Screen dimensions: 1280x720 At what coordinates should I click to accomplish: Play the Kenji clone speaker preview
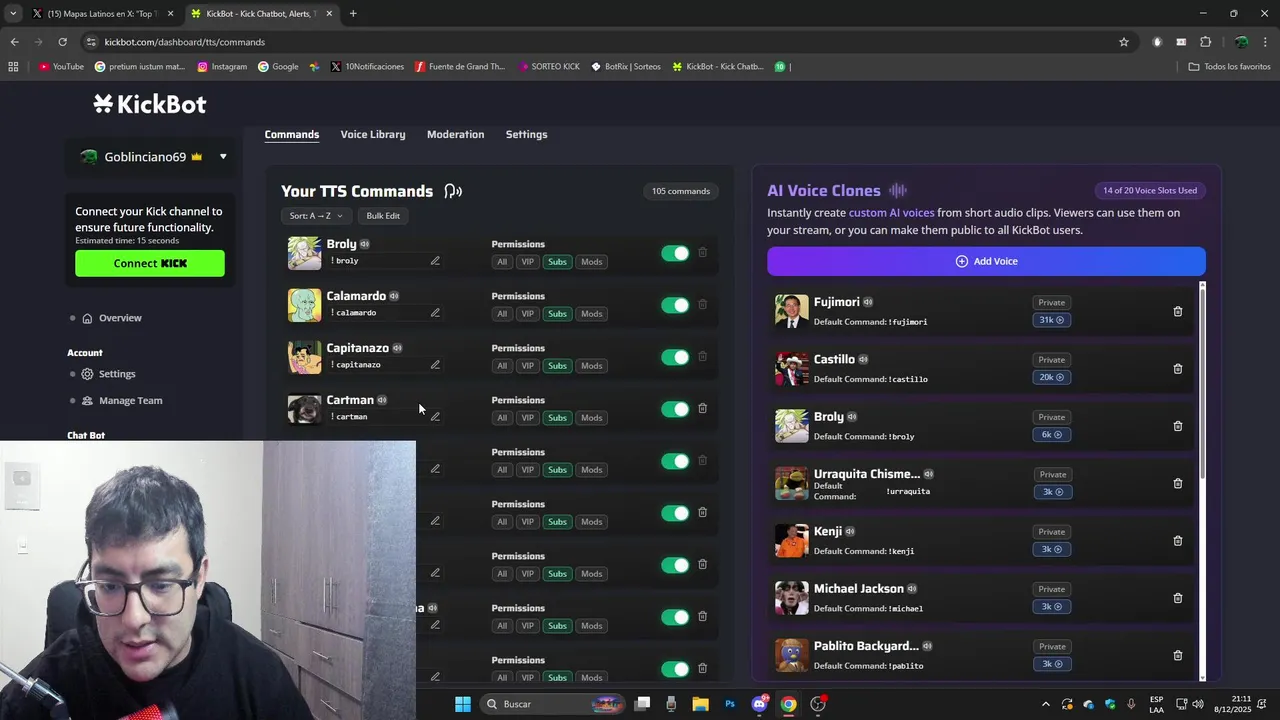[x=850, y=532]
